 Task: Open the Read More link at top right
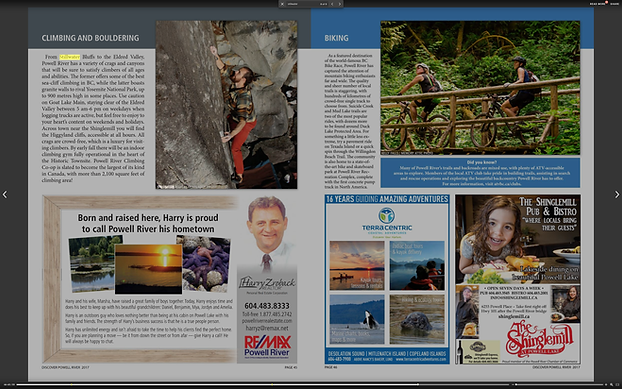click(597, 4)
